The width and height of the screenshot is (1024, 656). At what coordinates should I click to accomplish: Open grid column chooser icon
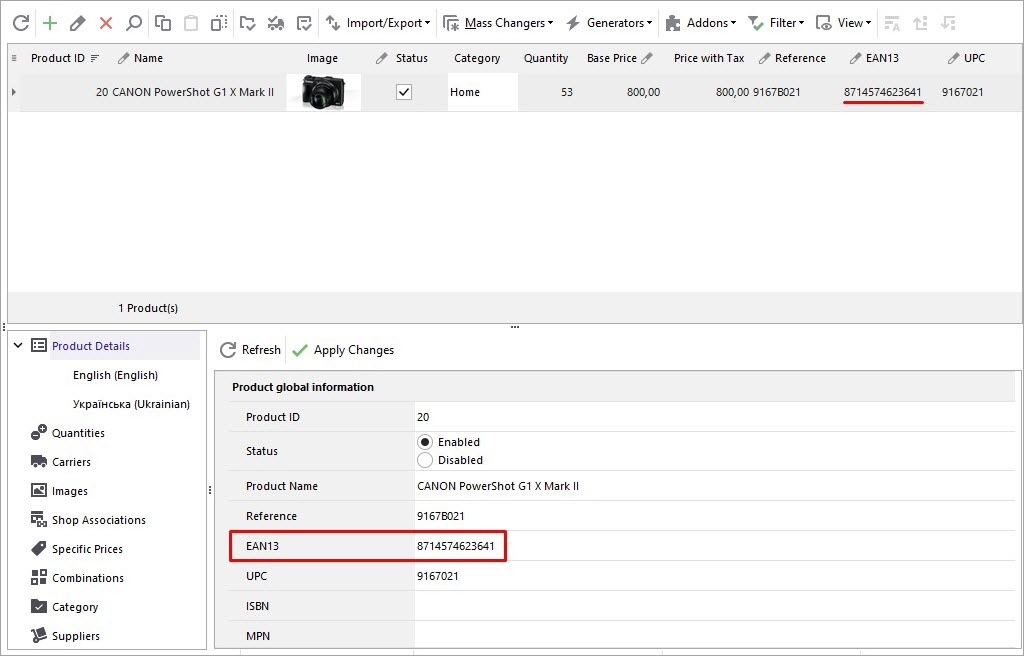coord(14,58)
